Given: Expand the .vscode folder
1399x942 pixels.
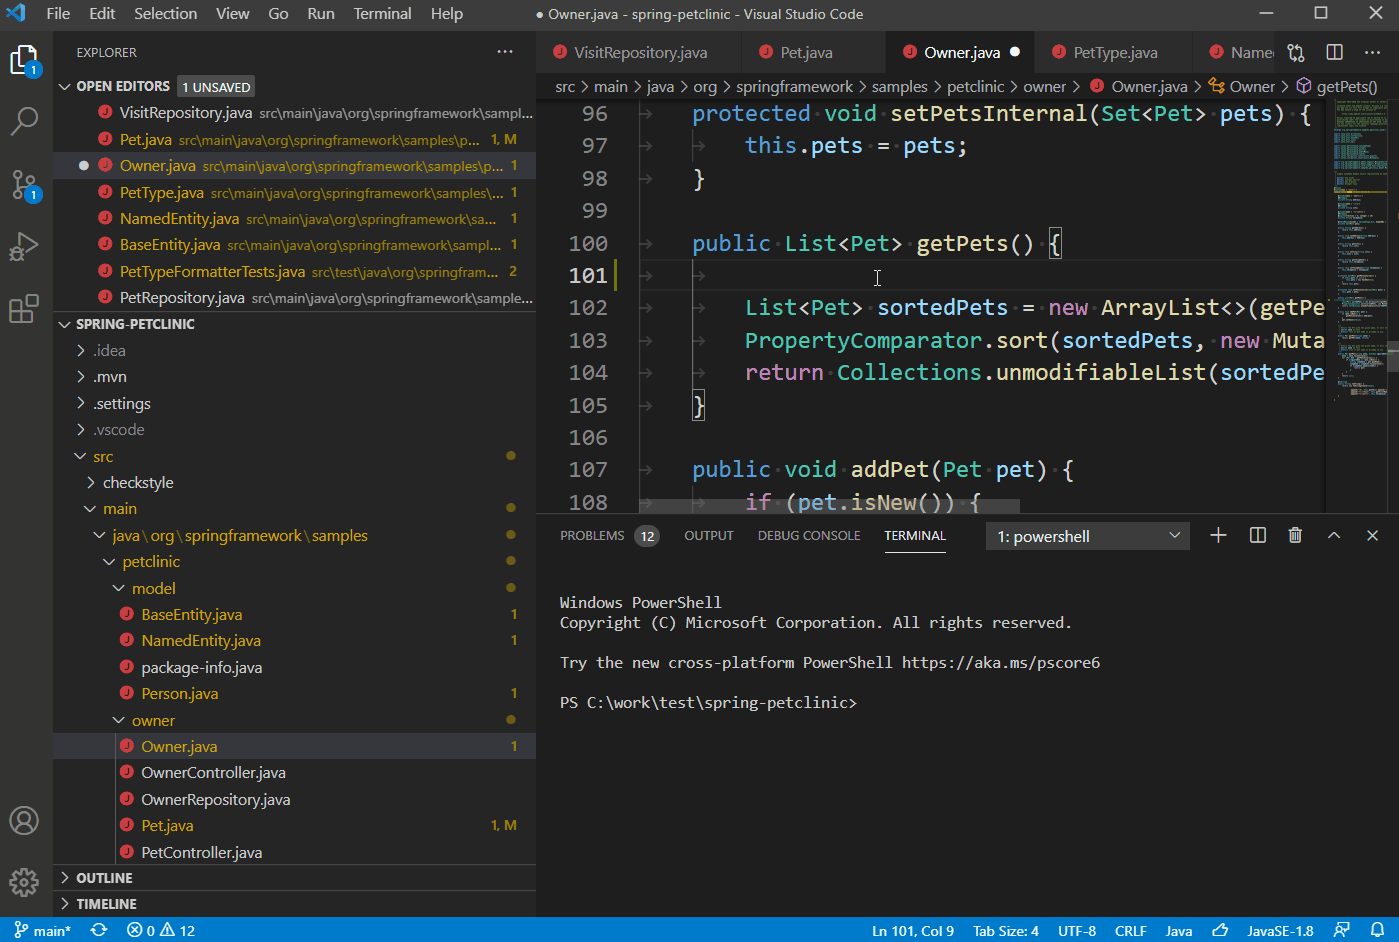Looking at the screenshot, I should coord(119,430).
